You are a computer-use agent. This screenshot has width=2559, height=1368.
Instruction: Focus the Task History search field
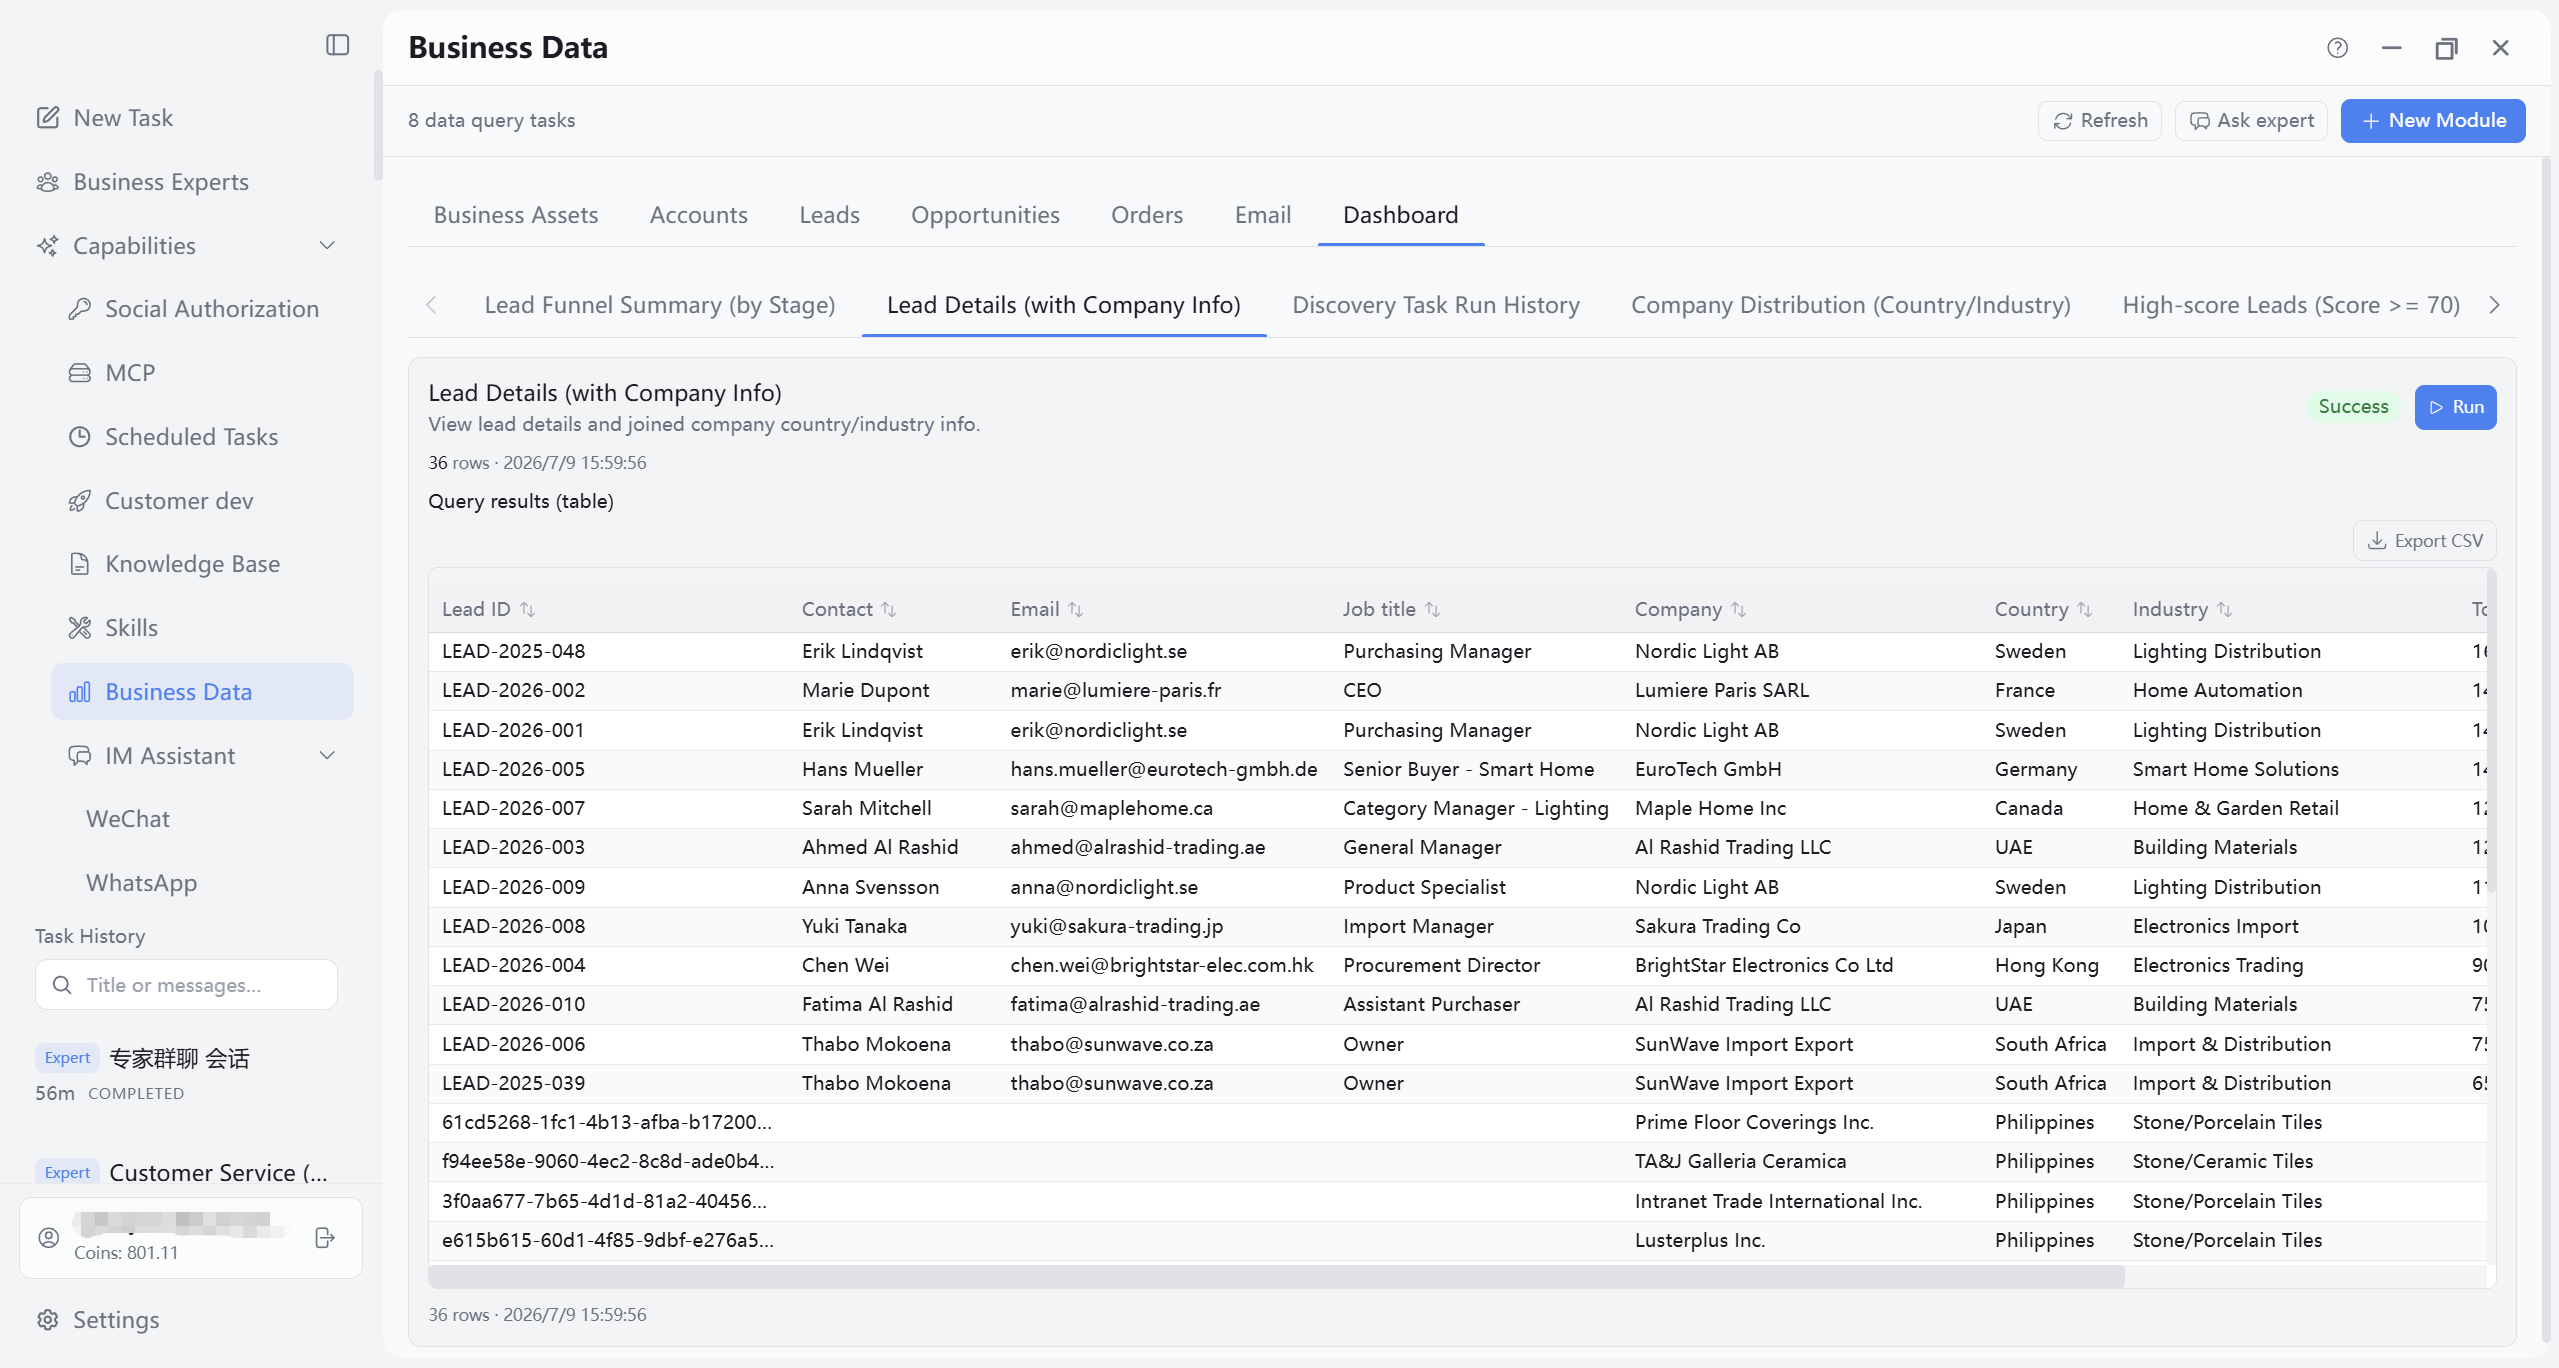186,985
